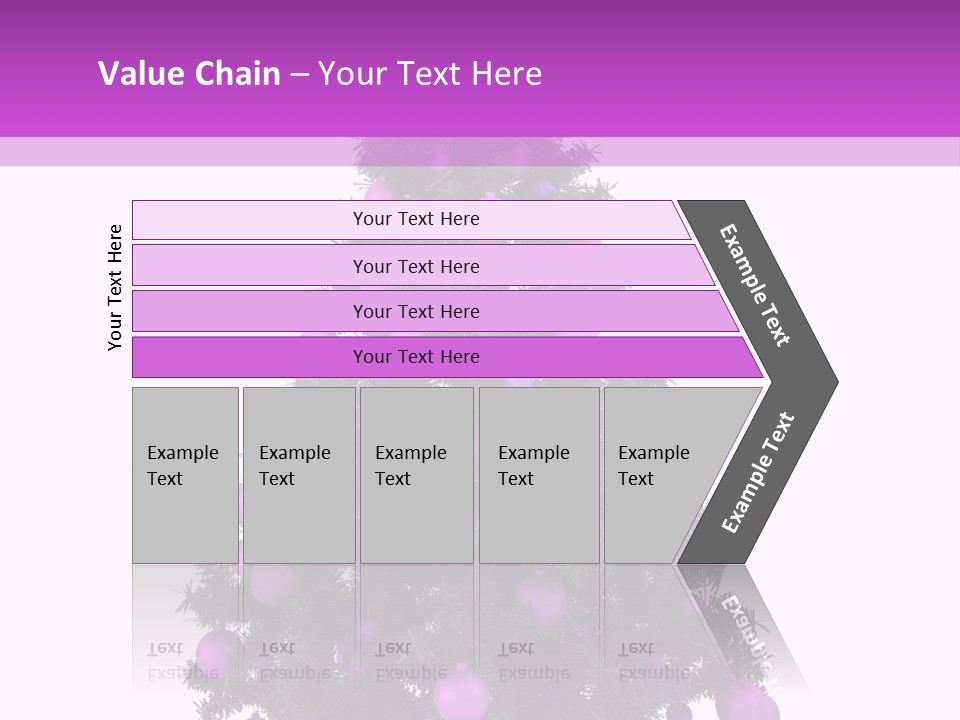The height and width of the screenshot is (720, 960).
Task: Click the darkest purple bottom text bar
Action: [x=415, y=357]
